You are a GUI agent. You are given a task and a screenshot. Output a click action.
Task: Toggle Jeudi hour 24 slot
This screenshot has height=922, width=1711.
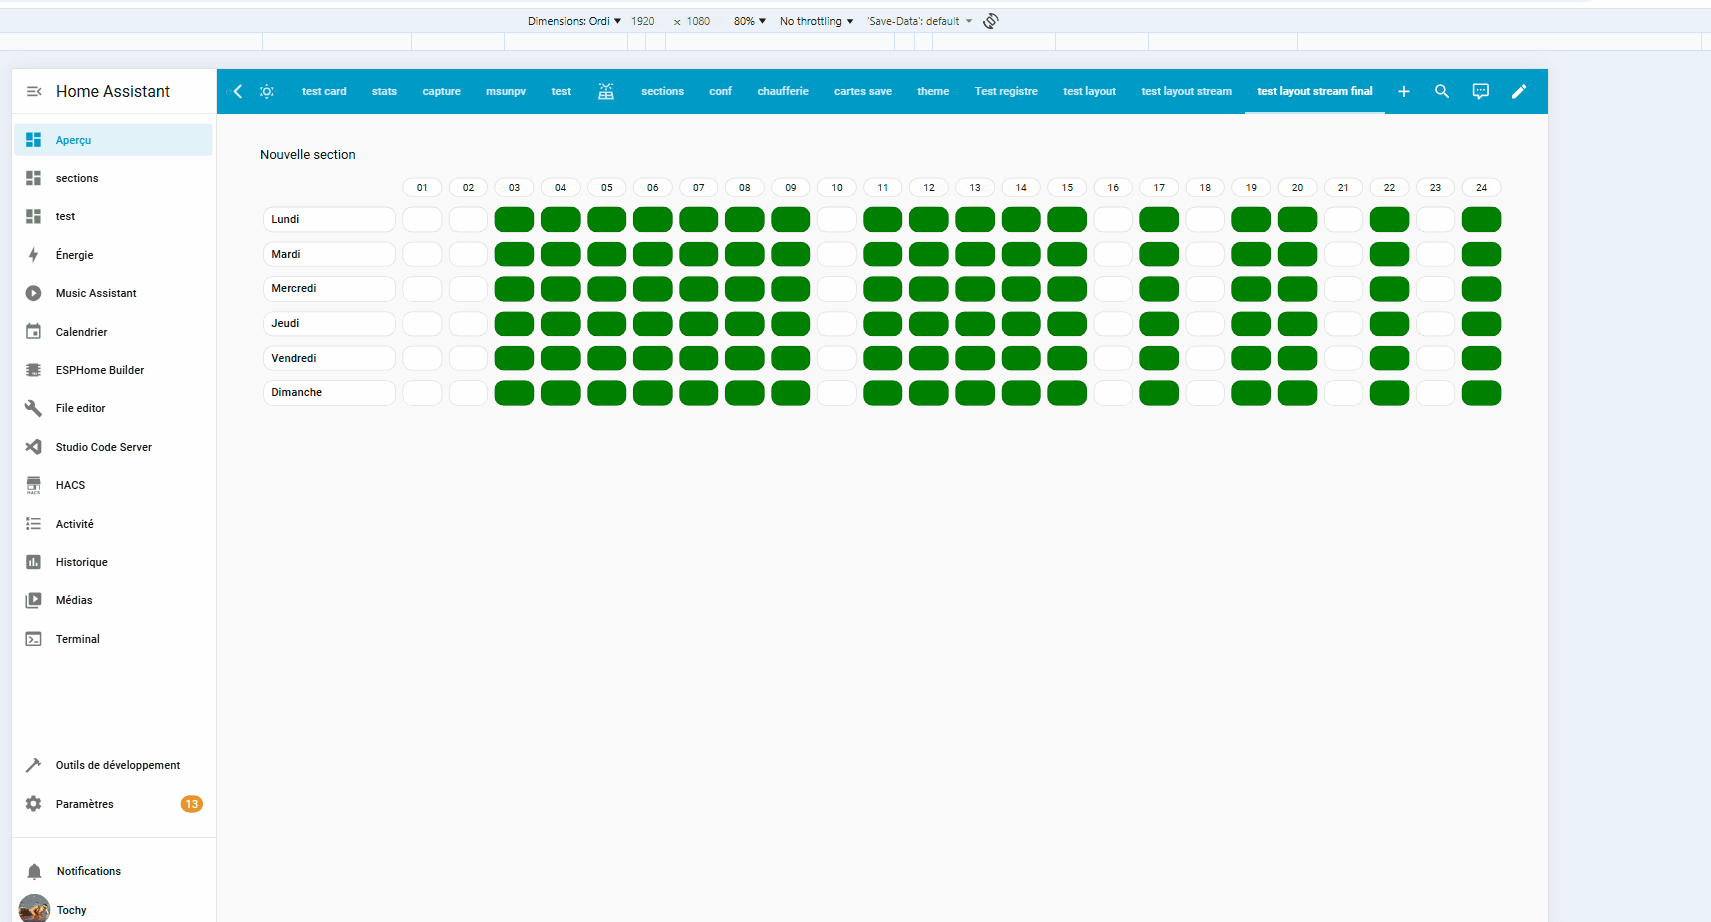[x=1481, y=324]
